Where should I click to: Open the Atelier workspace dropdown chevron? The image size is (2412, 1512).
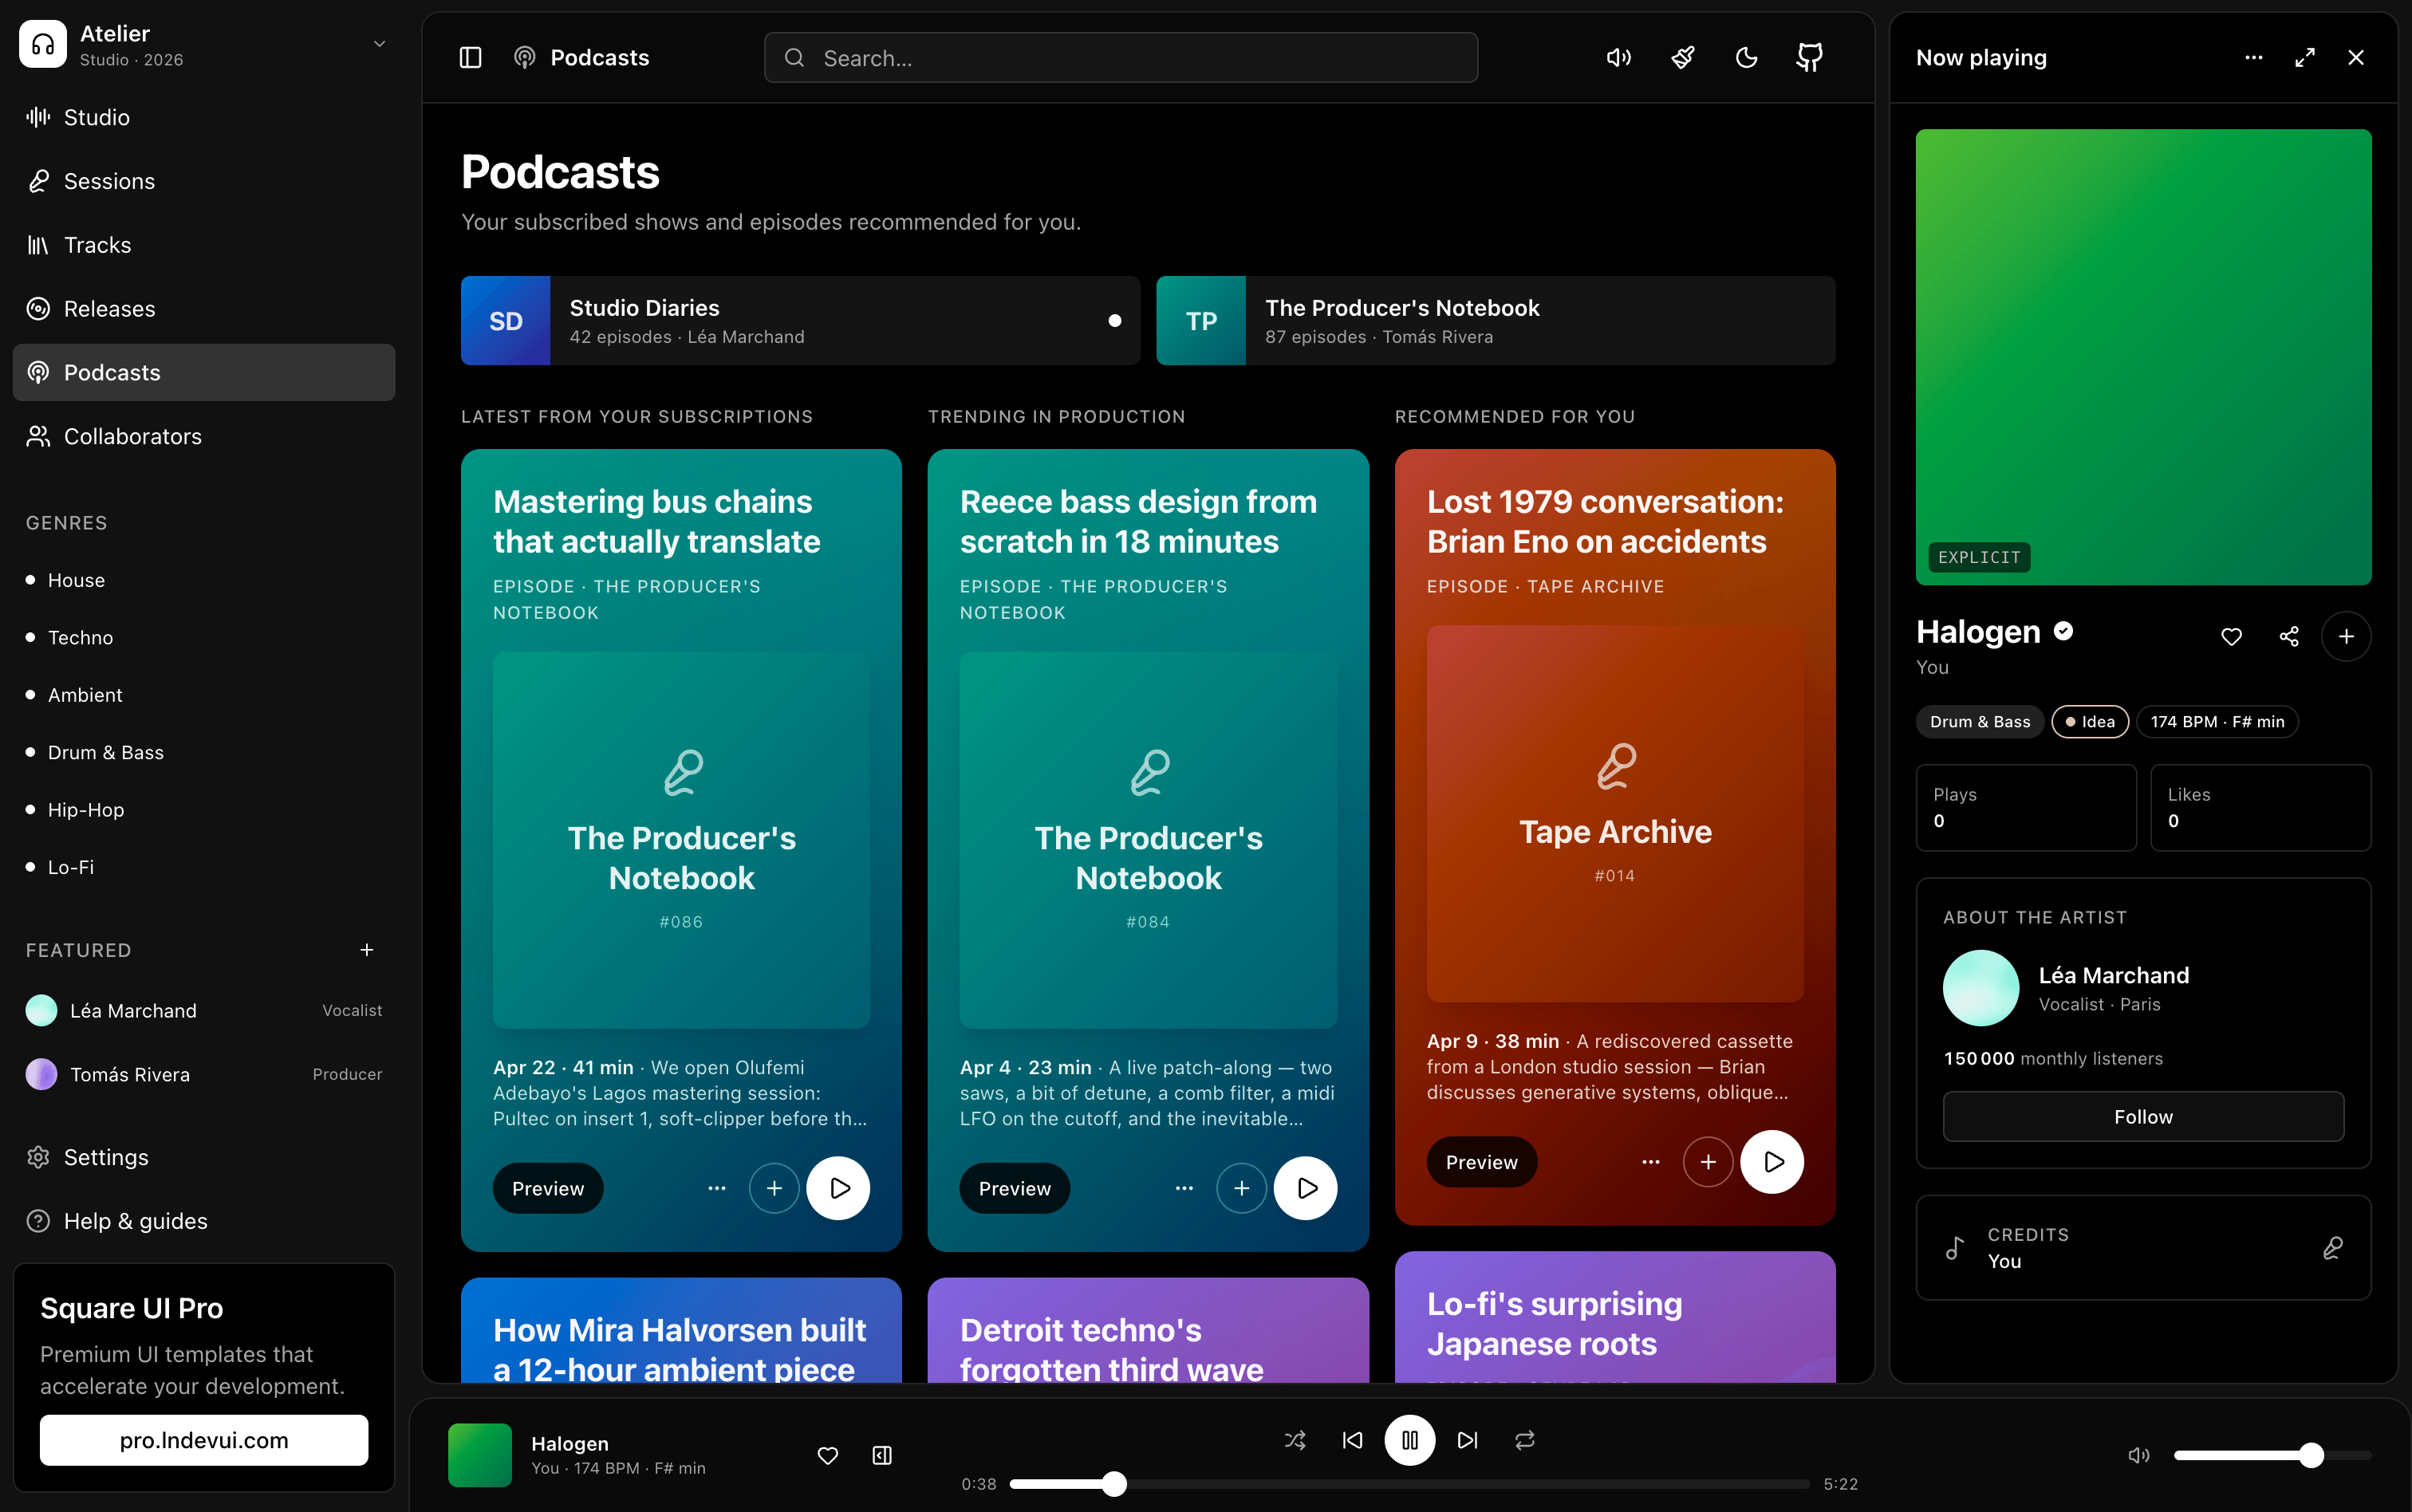(x=379, y=44)
